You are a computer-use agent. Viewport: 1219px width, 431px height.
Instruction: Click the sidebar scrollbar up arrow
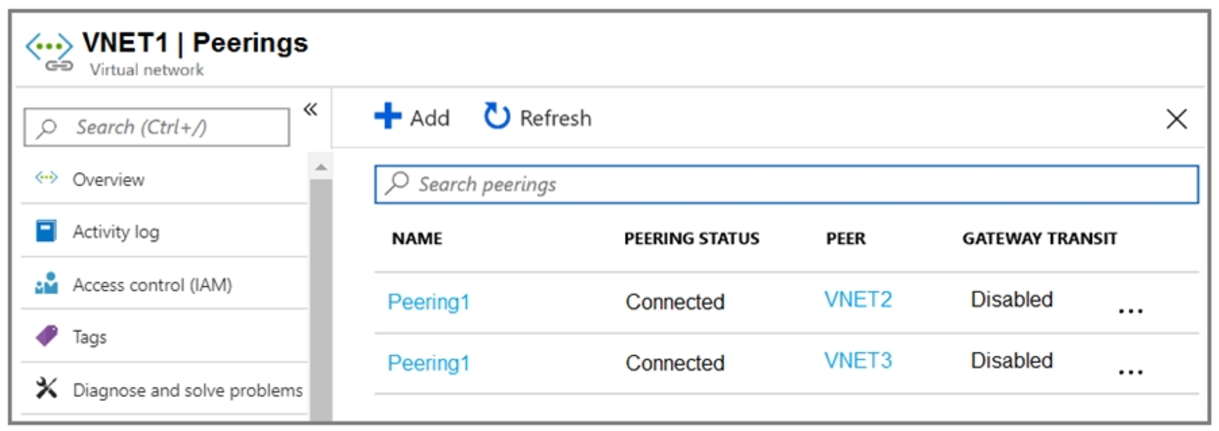pyautogui.click(x=321, y=165)
